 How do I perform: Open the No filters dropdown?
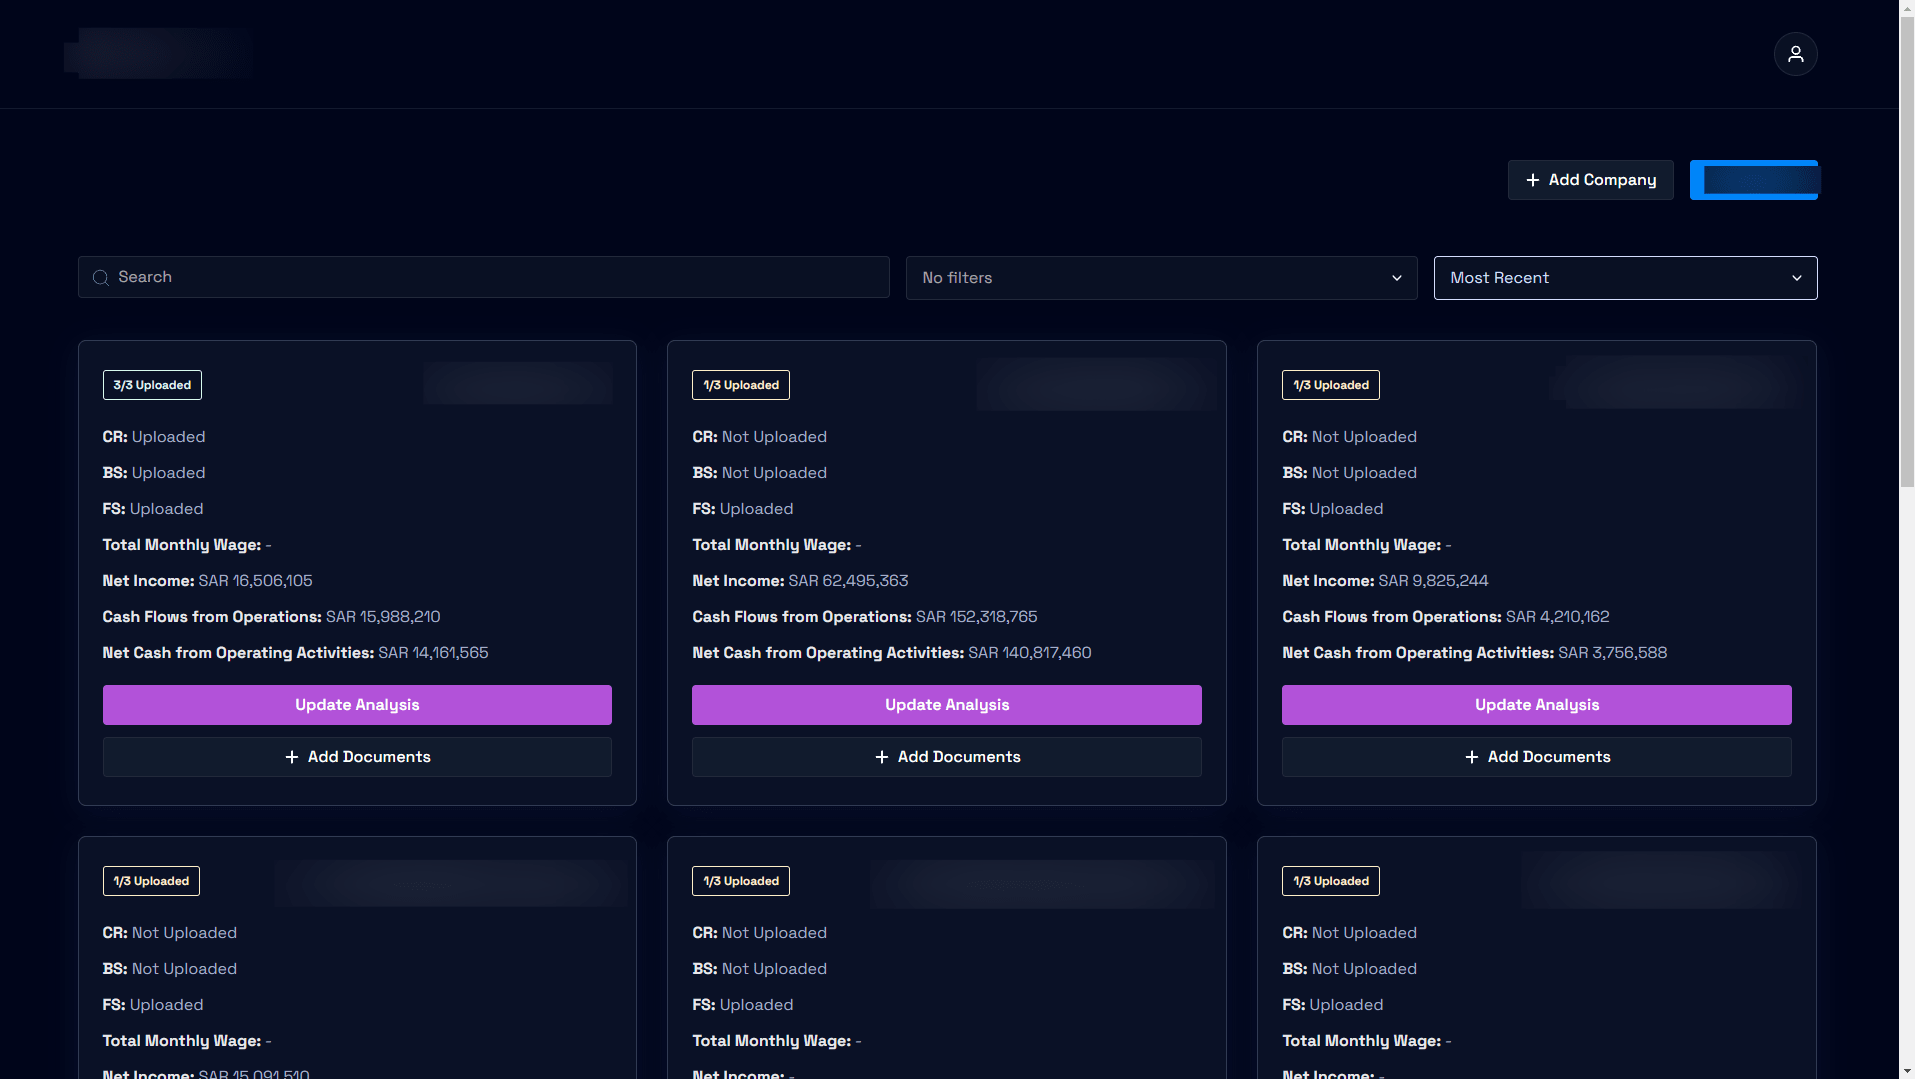[x=1161, y=278]
